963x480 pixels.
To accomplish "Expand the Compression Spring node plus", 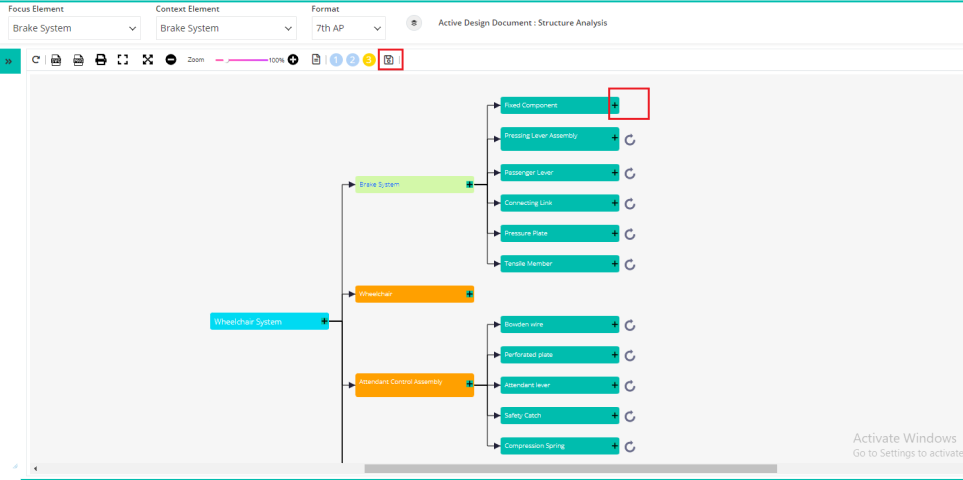I will (615, 446).
